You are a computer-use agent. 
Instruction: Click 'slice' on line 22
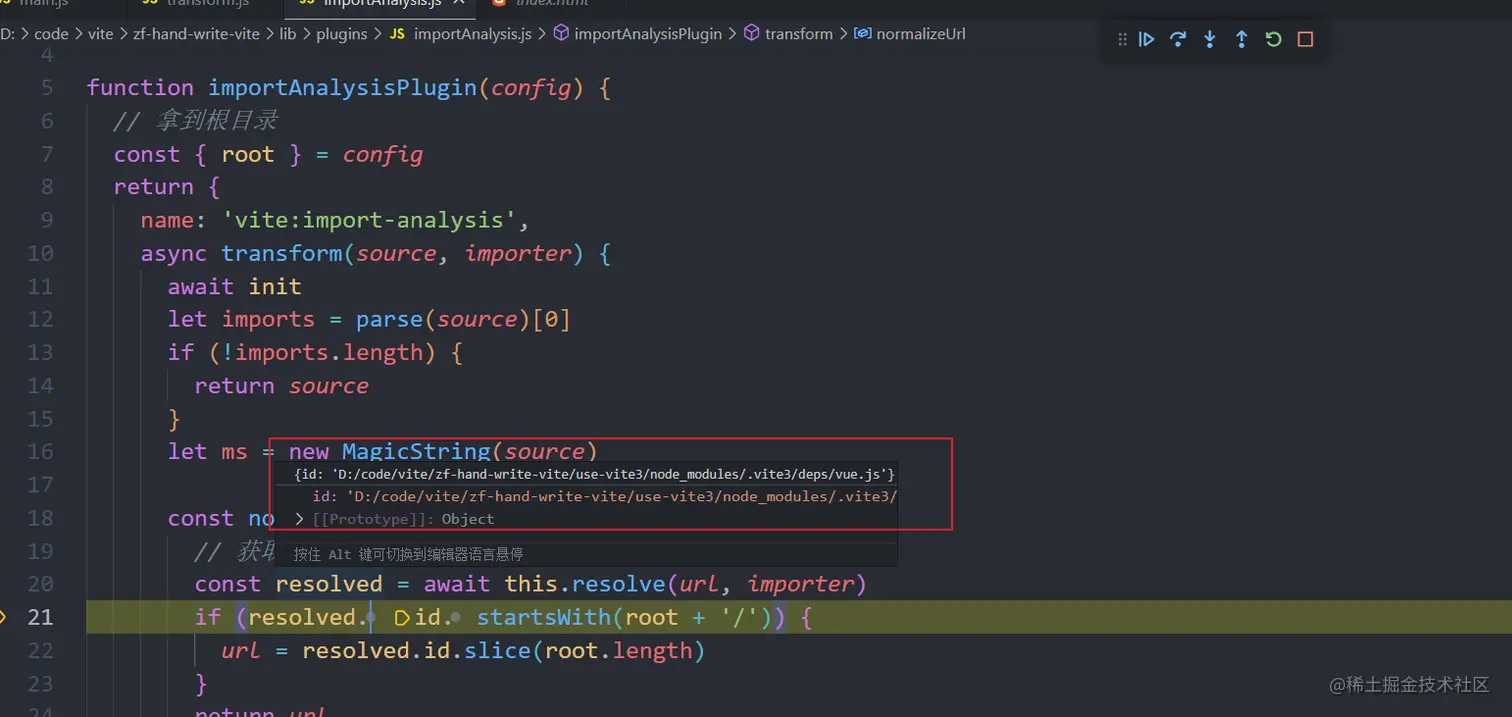click(497, 651)
